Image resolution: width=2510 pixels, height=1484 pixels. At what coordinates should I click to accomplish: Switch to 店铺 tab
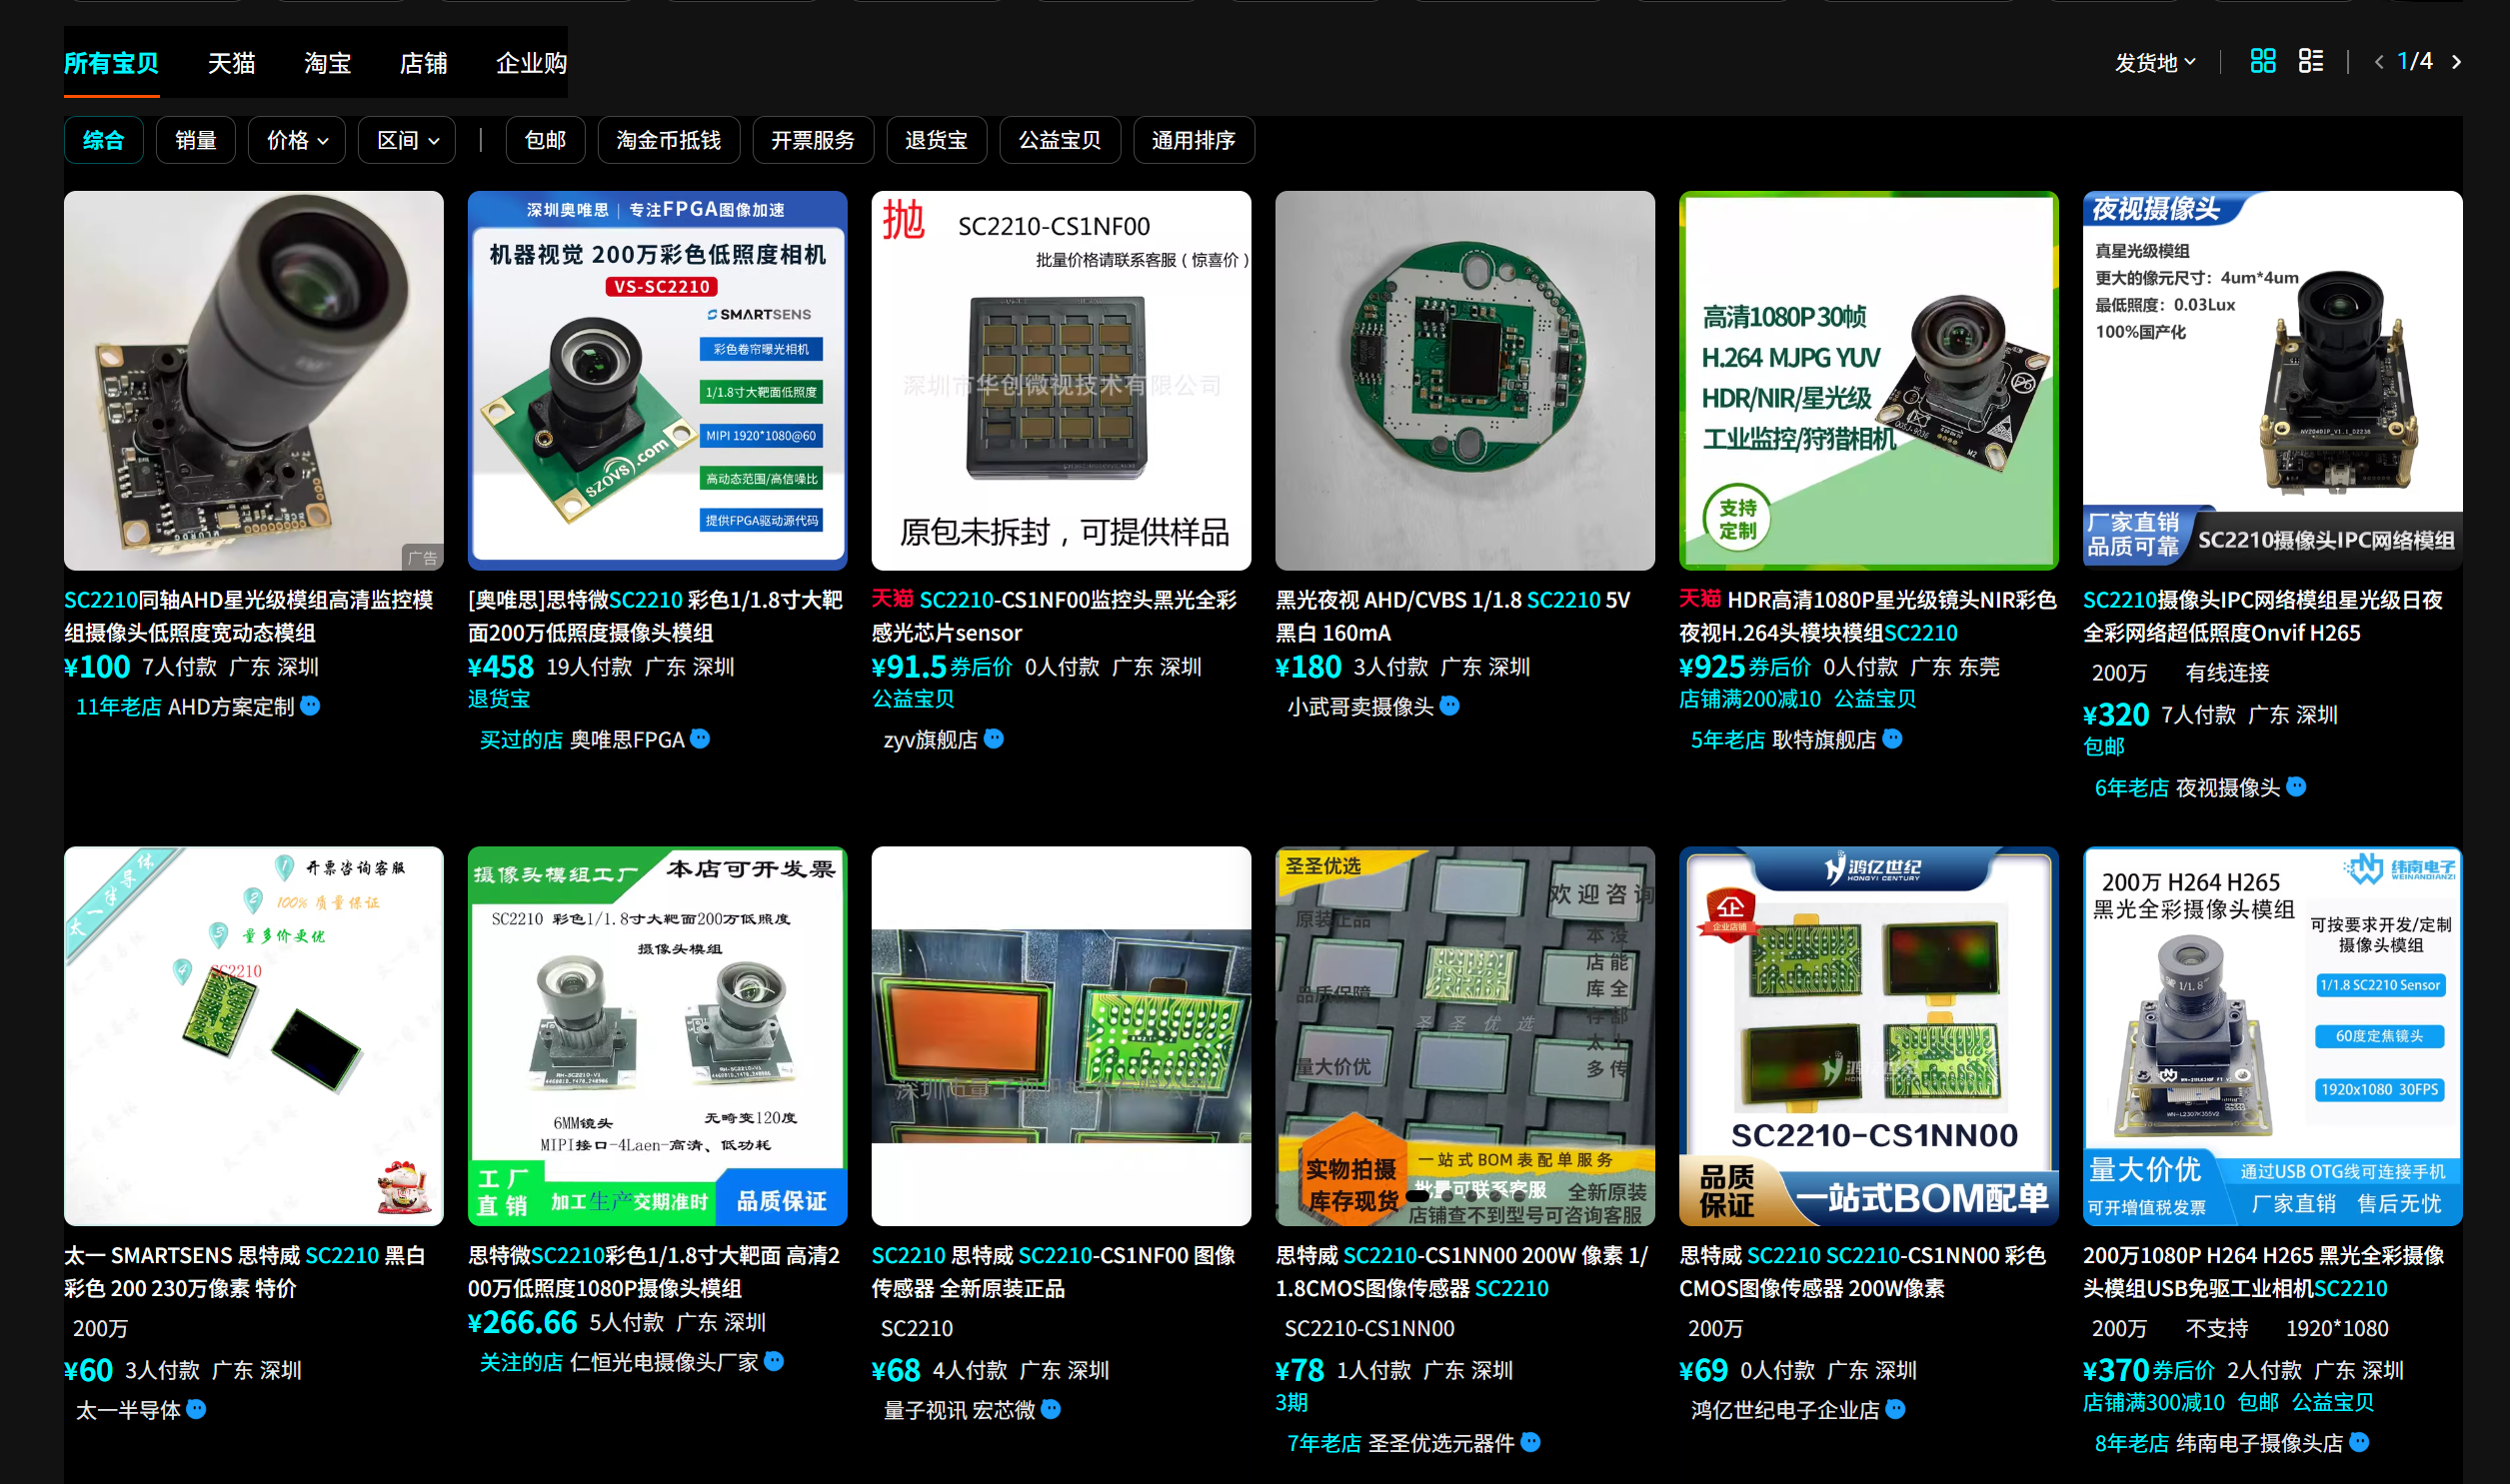(x=423, y=63)
